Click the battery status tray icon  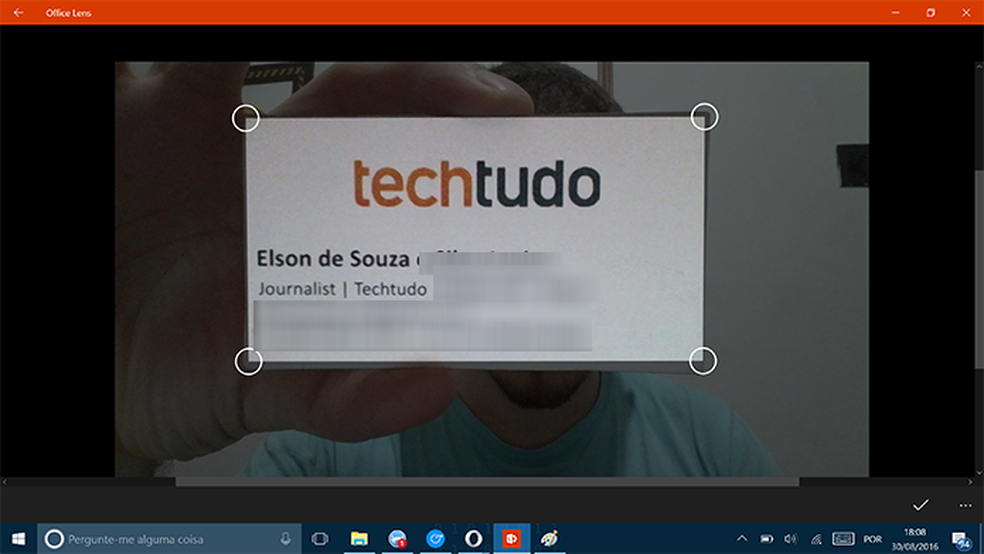pos(767,539)
